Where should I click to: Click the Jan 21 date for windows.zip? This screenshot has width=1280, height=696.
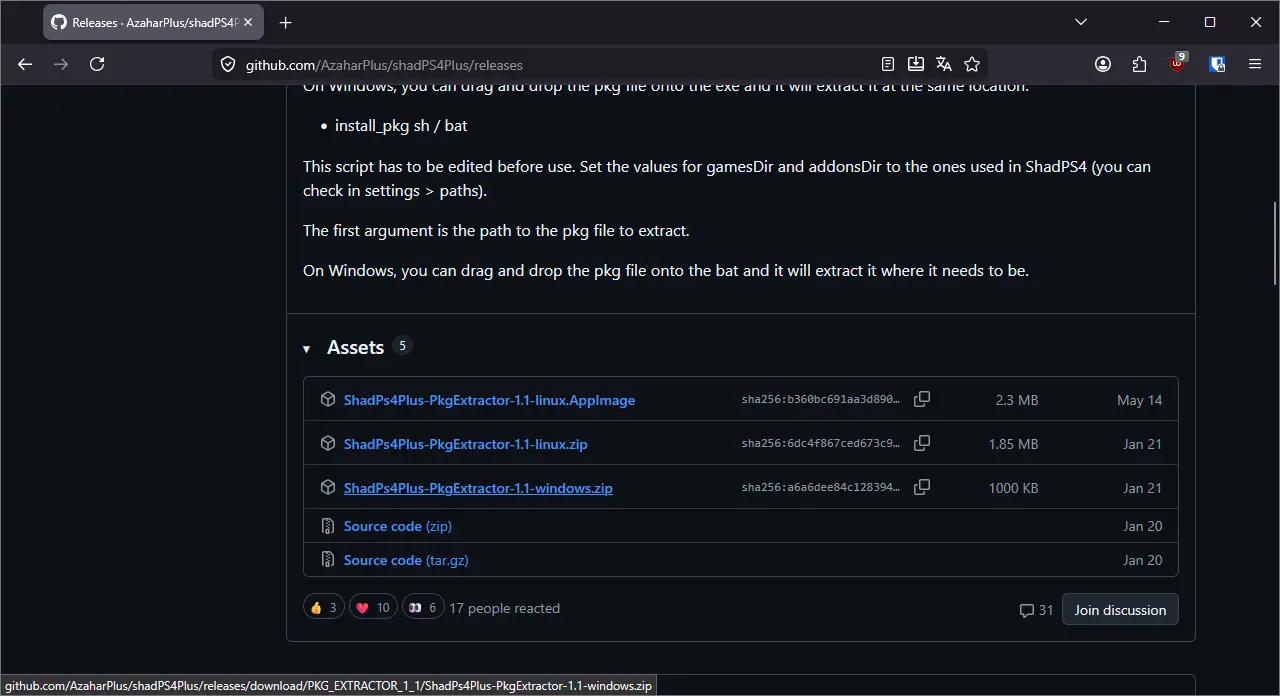point(1143,488)
